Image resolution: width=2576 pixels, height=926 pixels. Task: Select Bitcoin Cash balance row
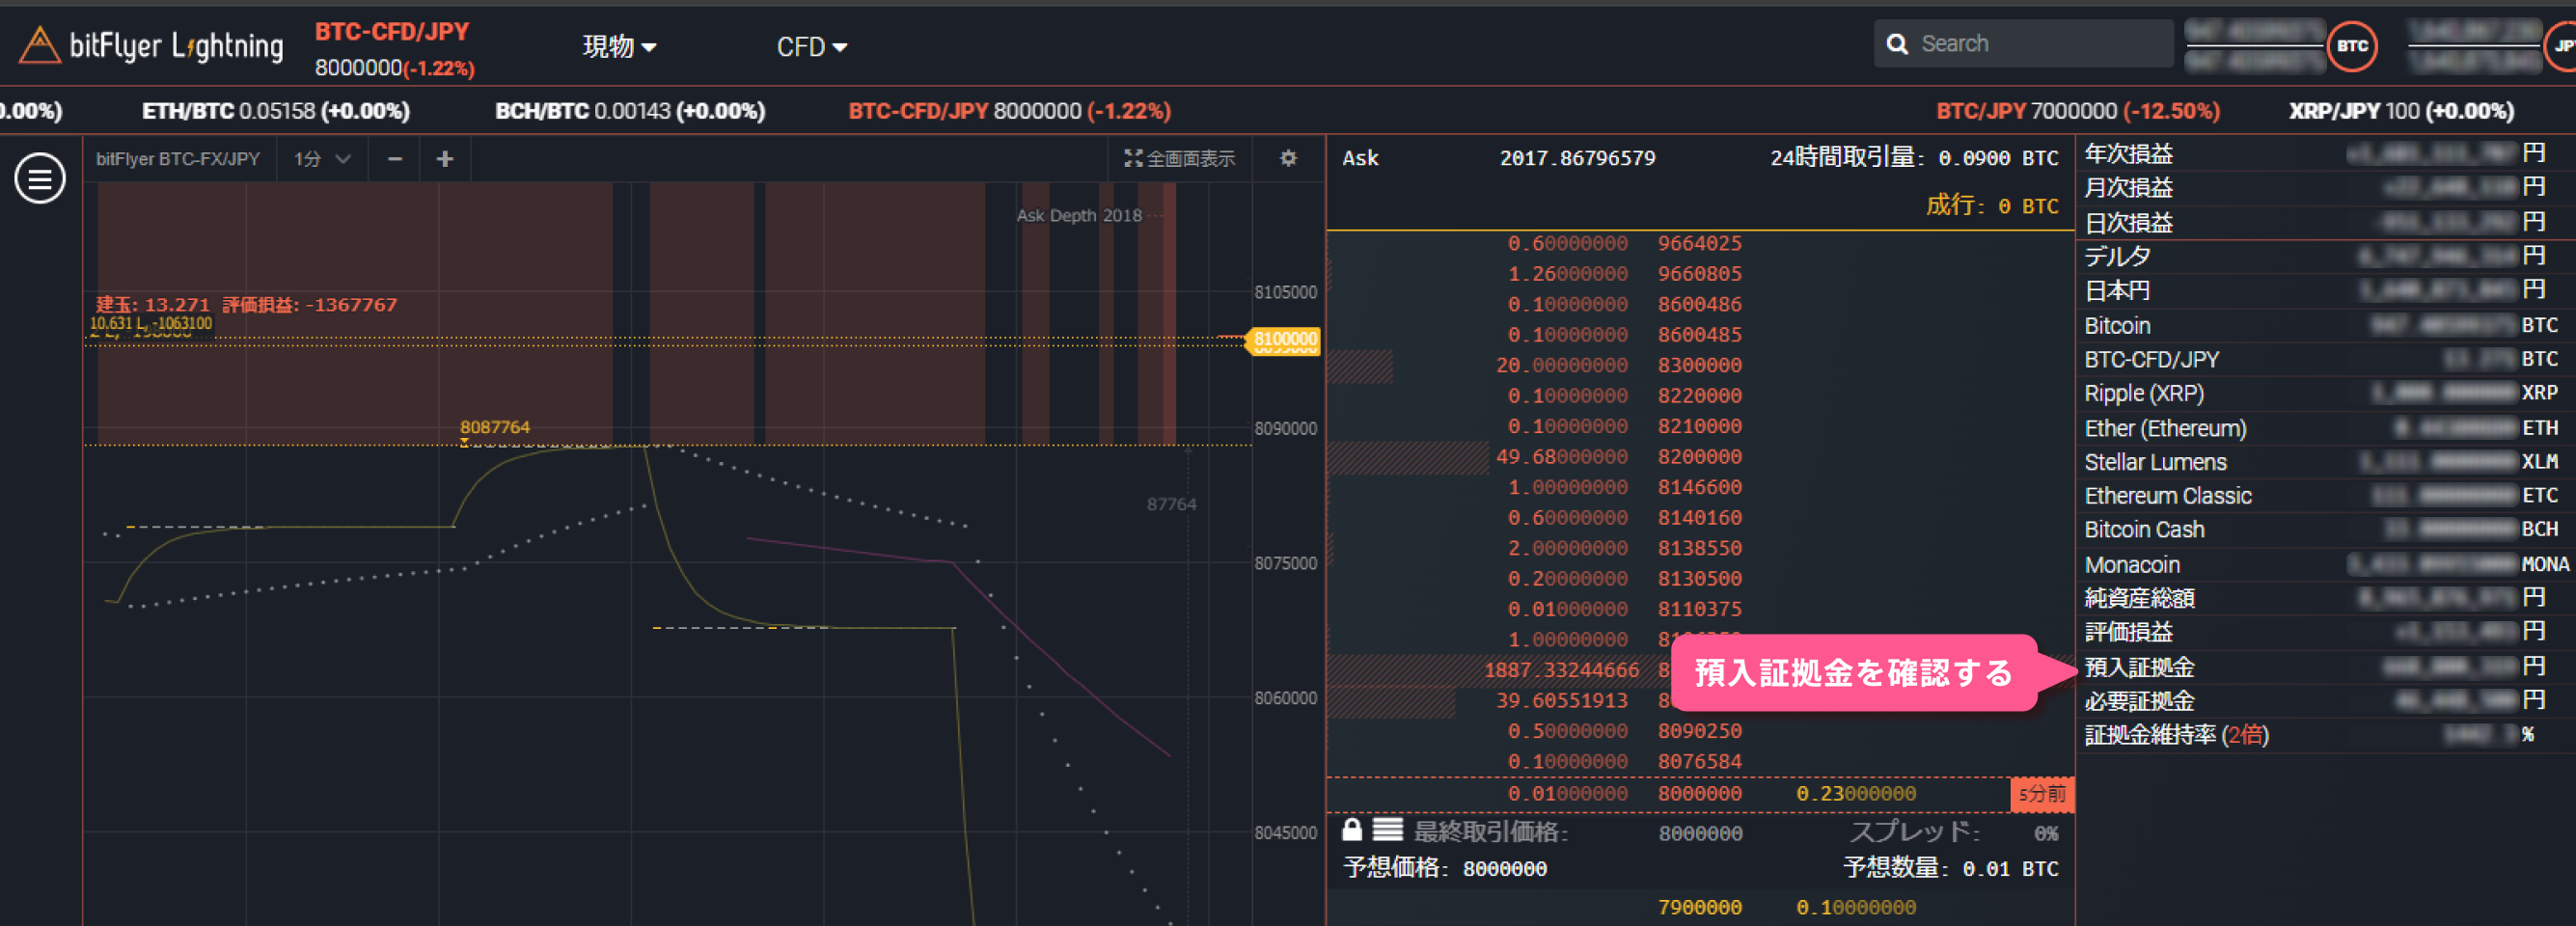pos(2325,529)
